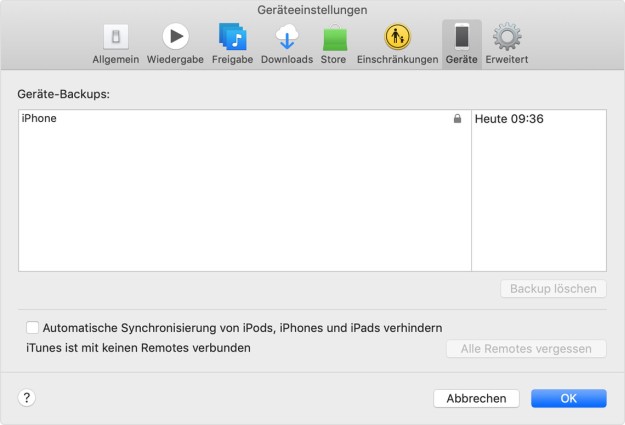Open the Freigabe sharing pane
This screenshot has width=625, height=425.
click(232, 44)
